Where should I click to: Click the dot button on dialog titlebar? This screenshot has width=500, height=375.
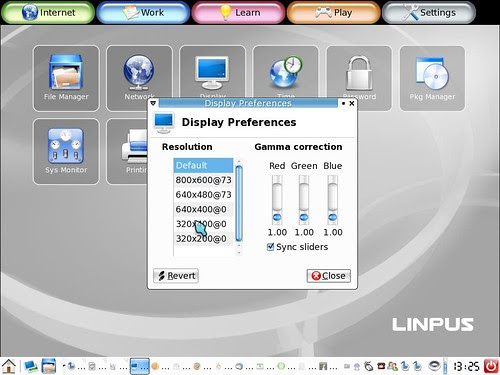tap(343, 103)
